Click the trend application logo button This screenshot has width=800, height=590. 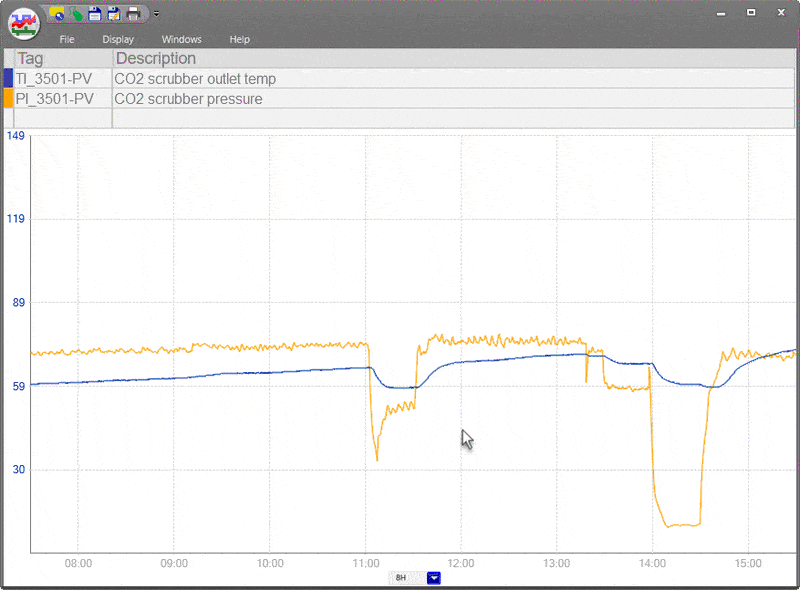[23, 23]
